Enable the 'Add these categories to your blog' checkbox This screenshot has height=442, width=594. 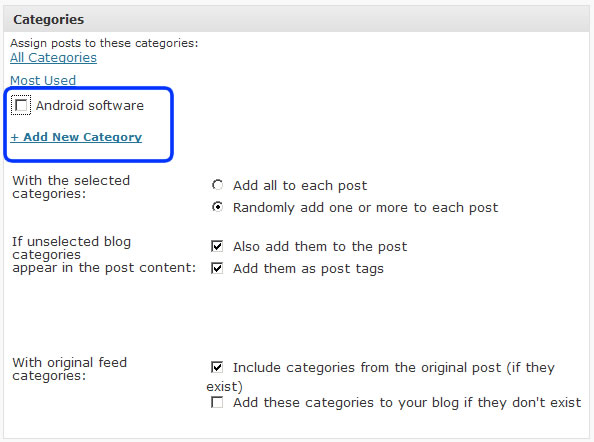[217, 402]
